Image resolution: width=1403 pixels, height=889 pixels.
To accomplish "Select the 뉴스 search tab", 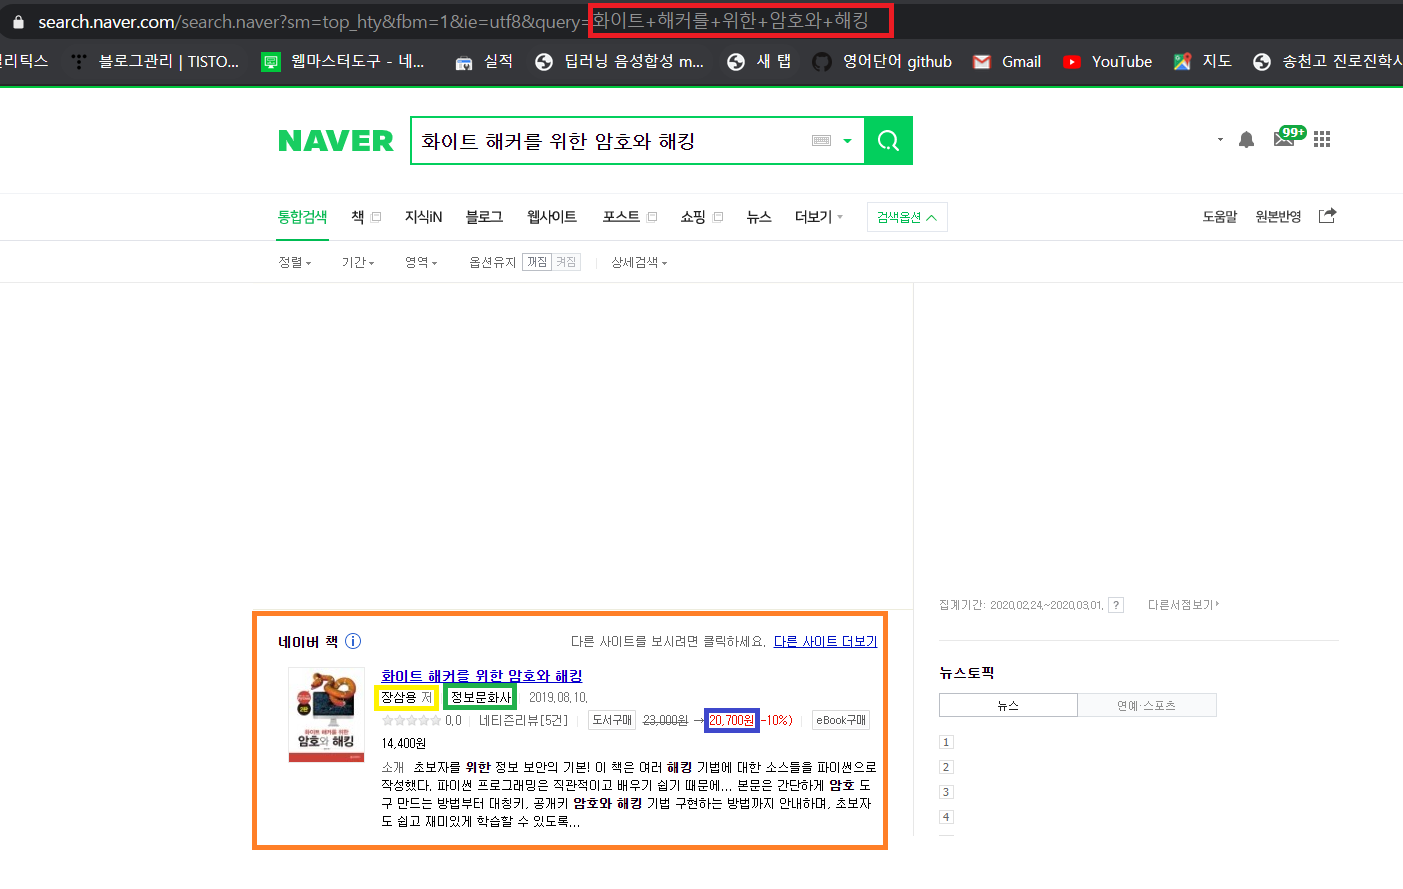I will (759, 217).
